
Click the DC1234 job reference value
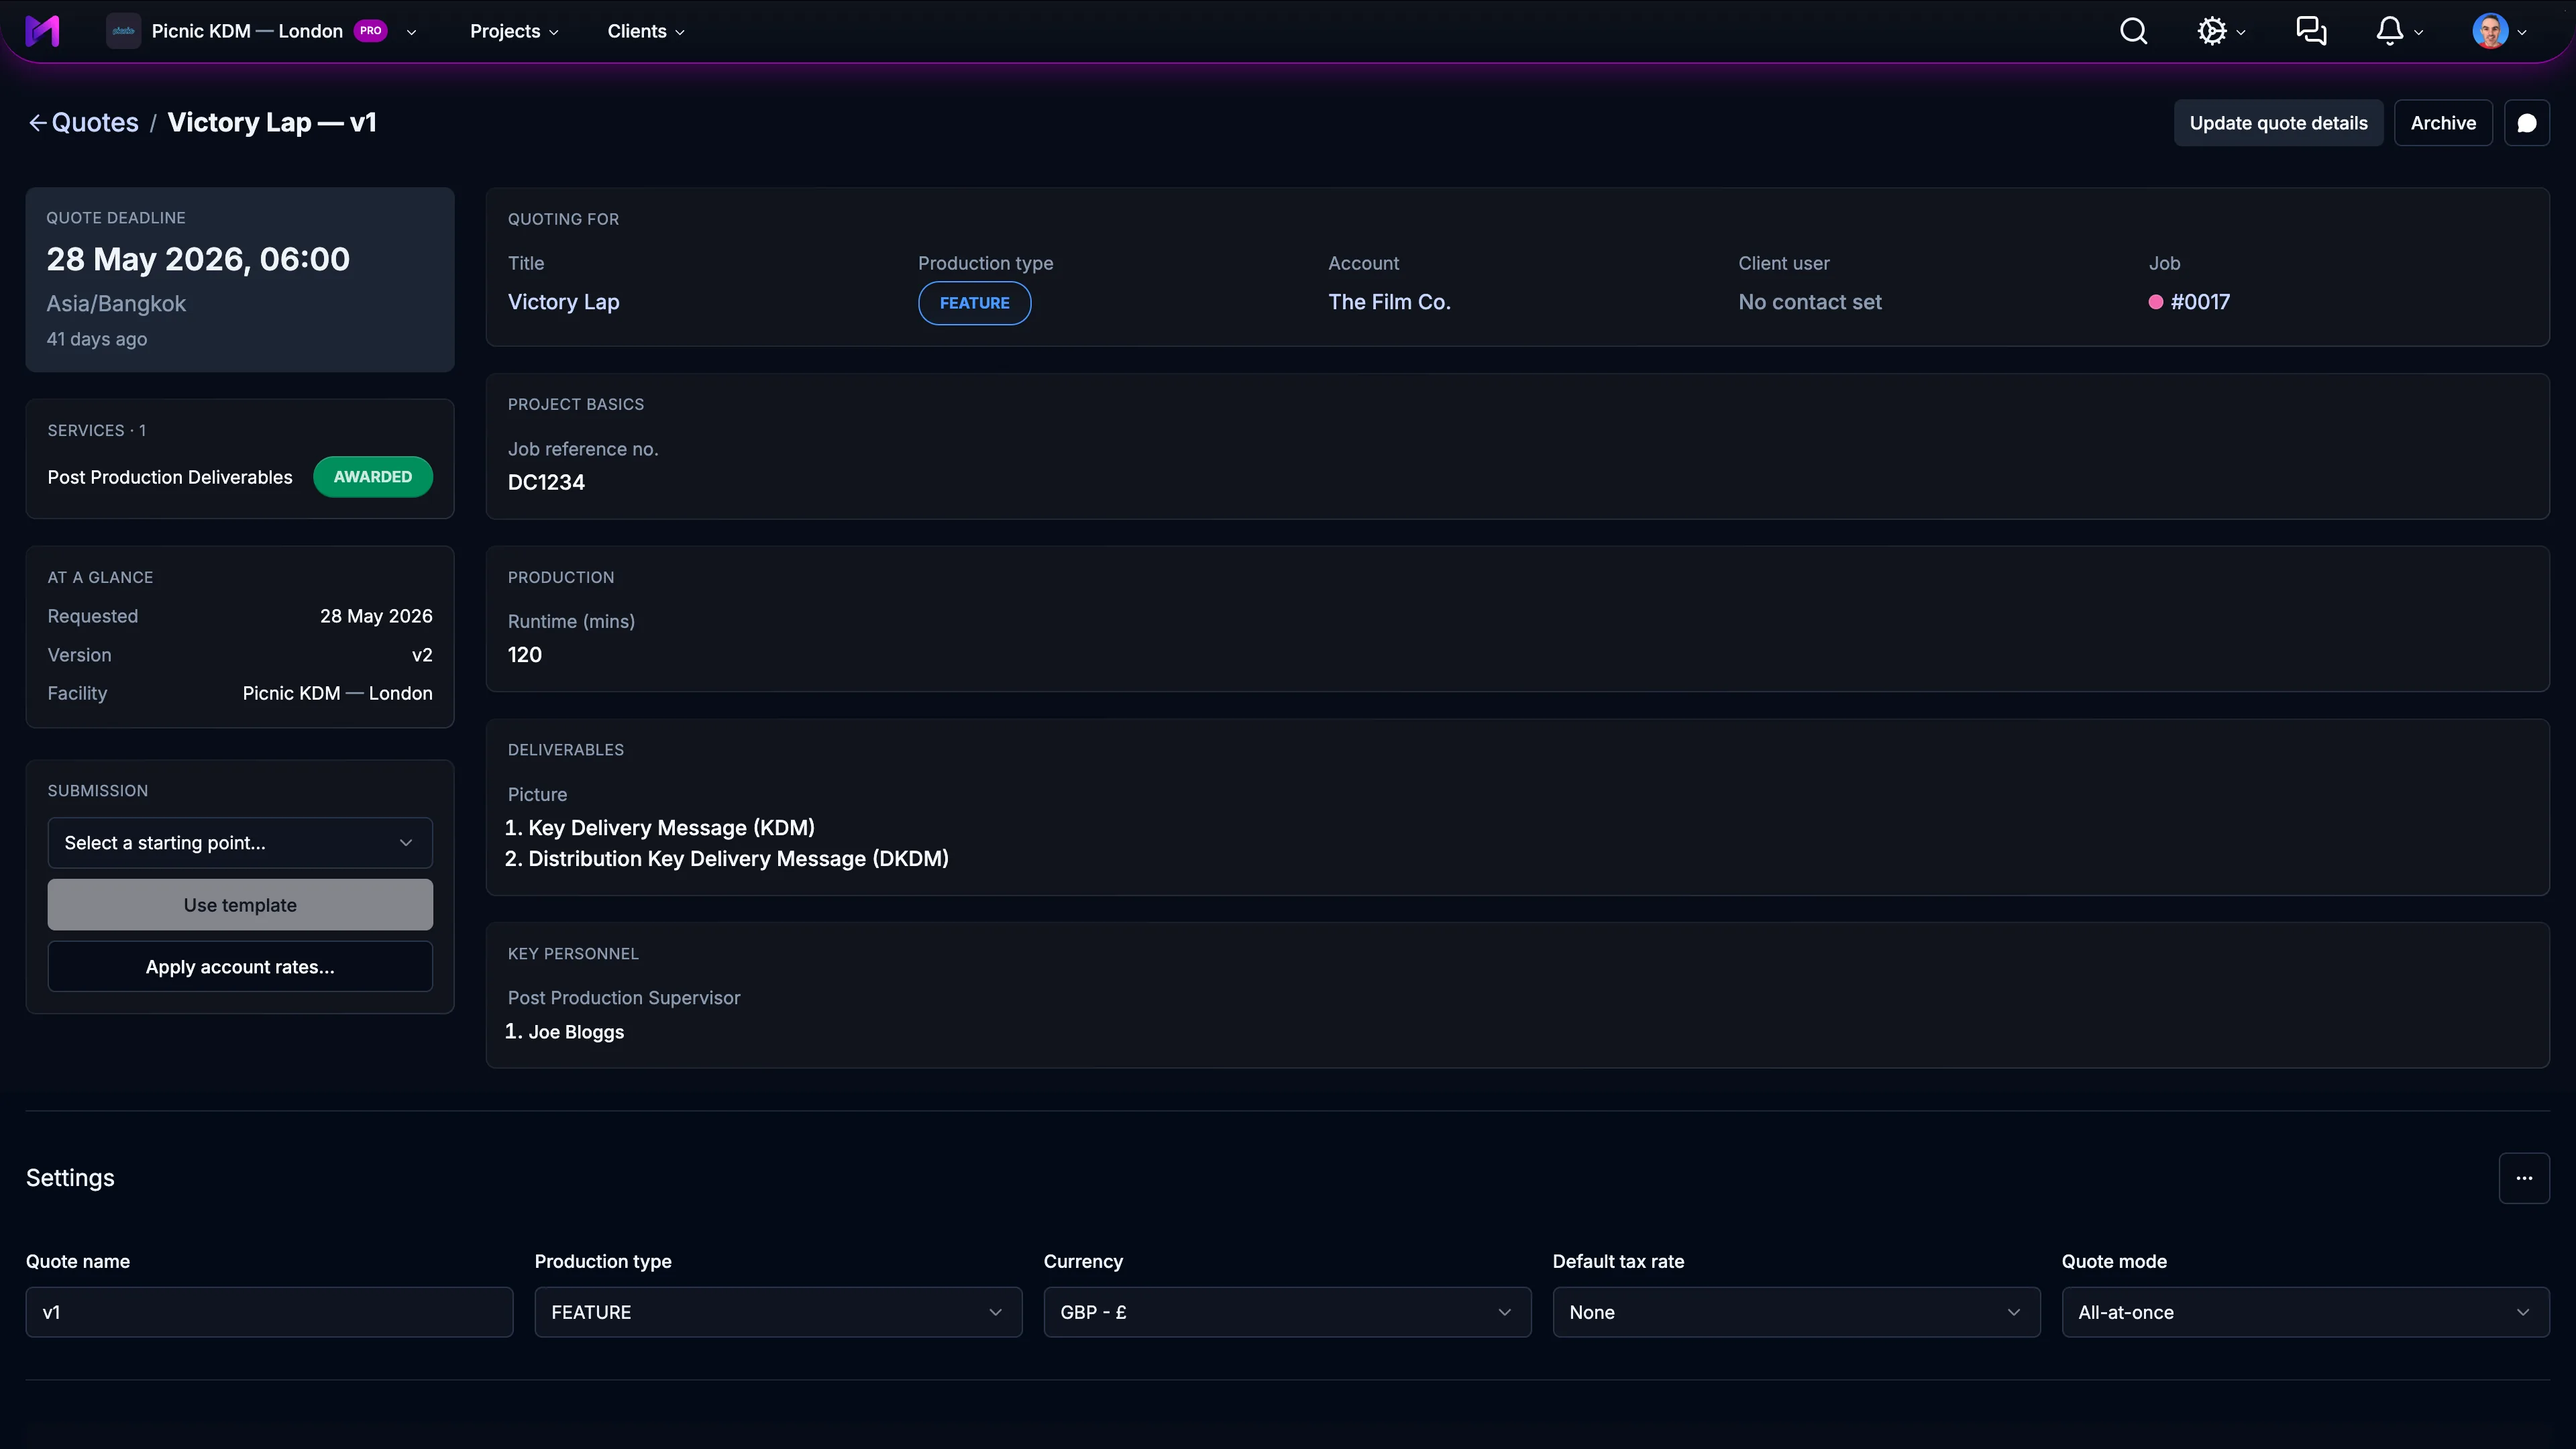[x=546, y=483]
